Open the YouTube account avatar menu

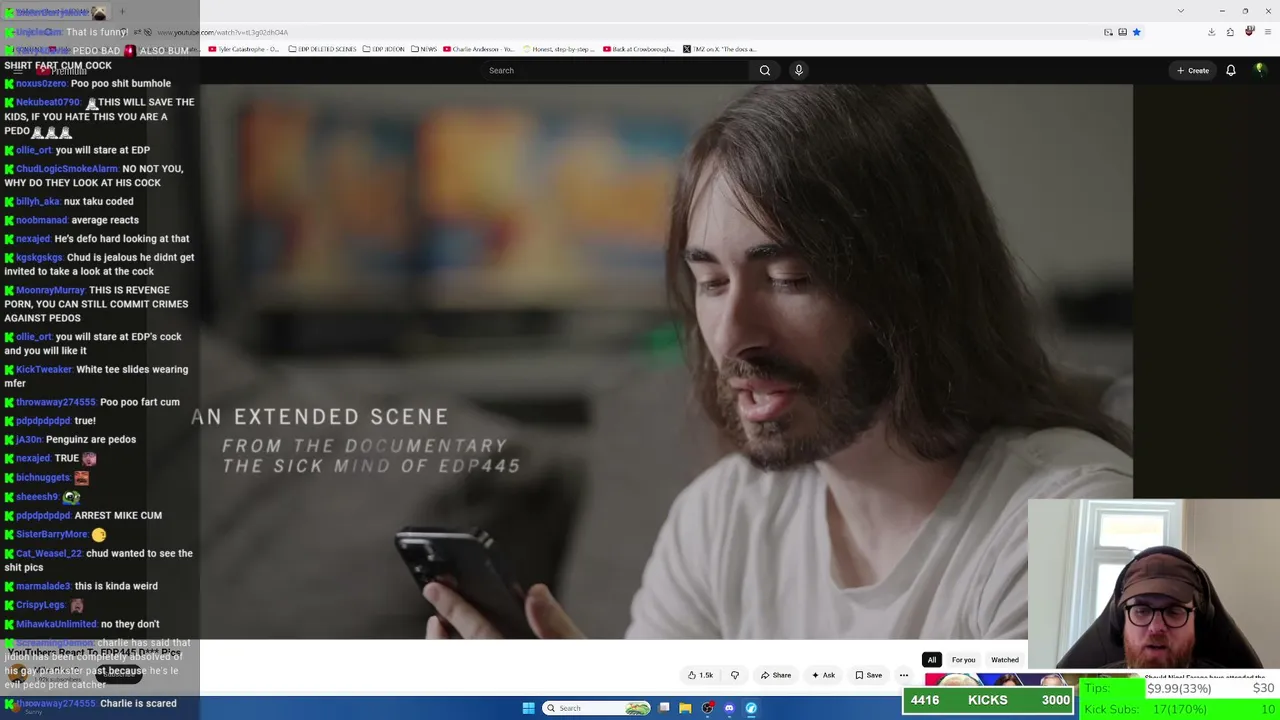(x=1260, y=70)
